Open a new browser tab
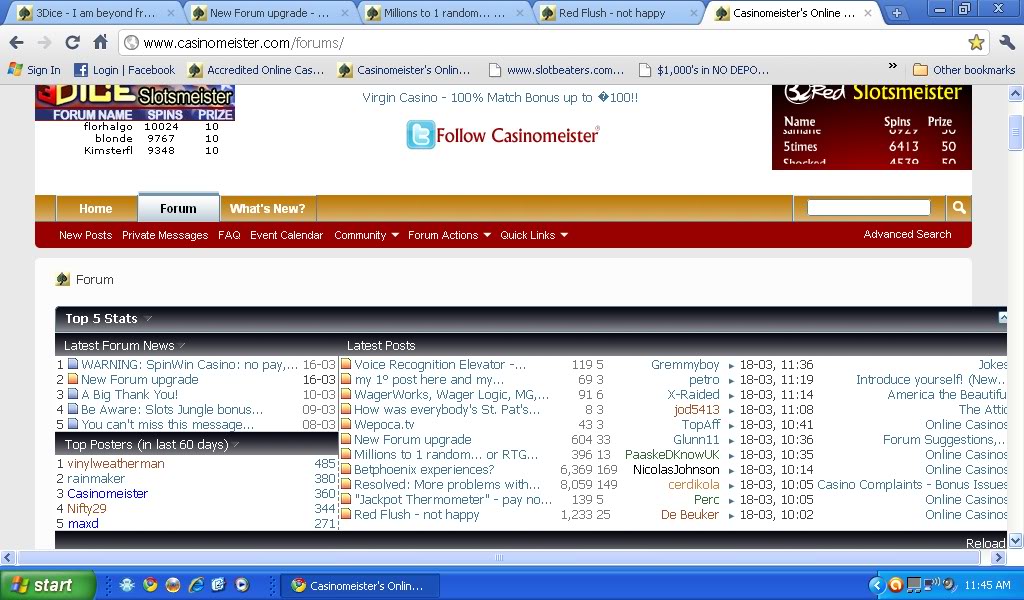 point(897,13)
